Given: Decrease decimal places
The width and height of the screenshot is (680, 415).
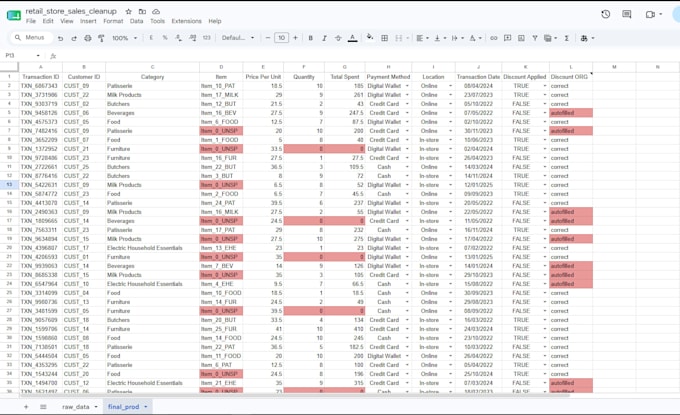Looking at the screenshot, I should pos(178,38).
